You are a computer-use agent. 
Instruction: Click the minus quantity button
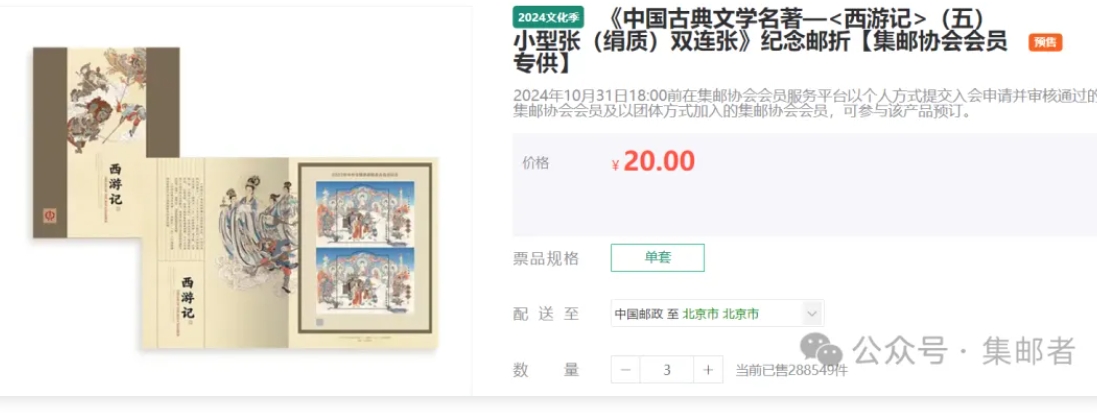[x=625, y=370]
